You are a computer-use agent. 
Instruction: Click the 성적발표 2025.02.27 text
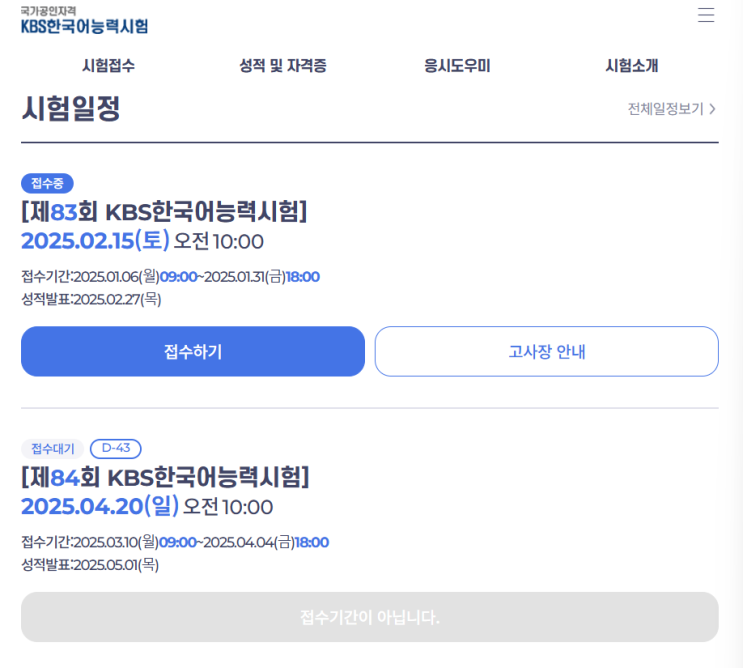pos(91,299)
